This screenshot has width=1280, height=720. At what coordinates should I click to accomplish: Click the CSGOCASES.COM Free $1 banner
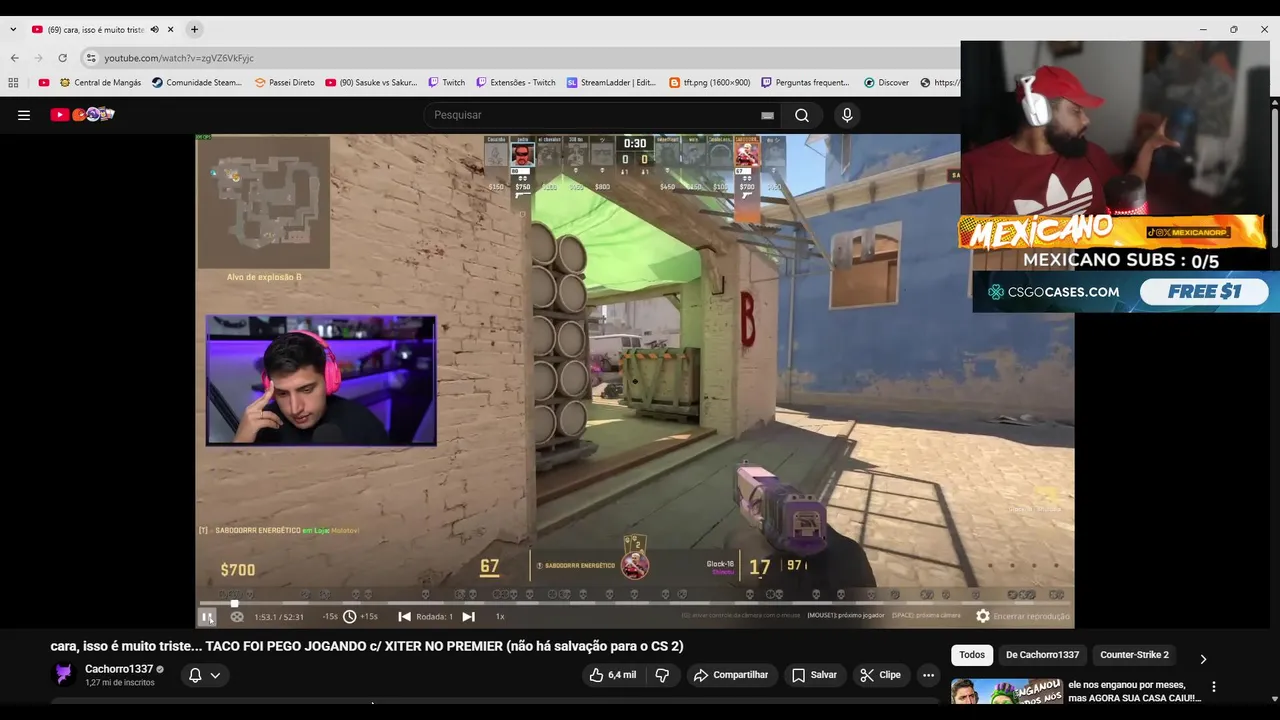click(x=1126, y=292)
